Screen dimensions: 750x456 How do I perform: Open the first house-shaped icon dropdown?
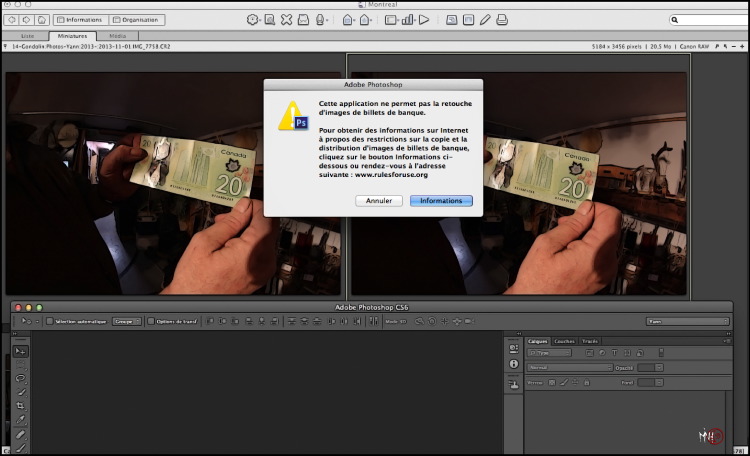point(349,20)
